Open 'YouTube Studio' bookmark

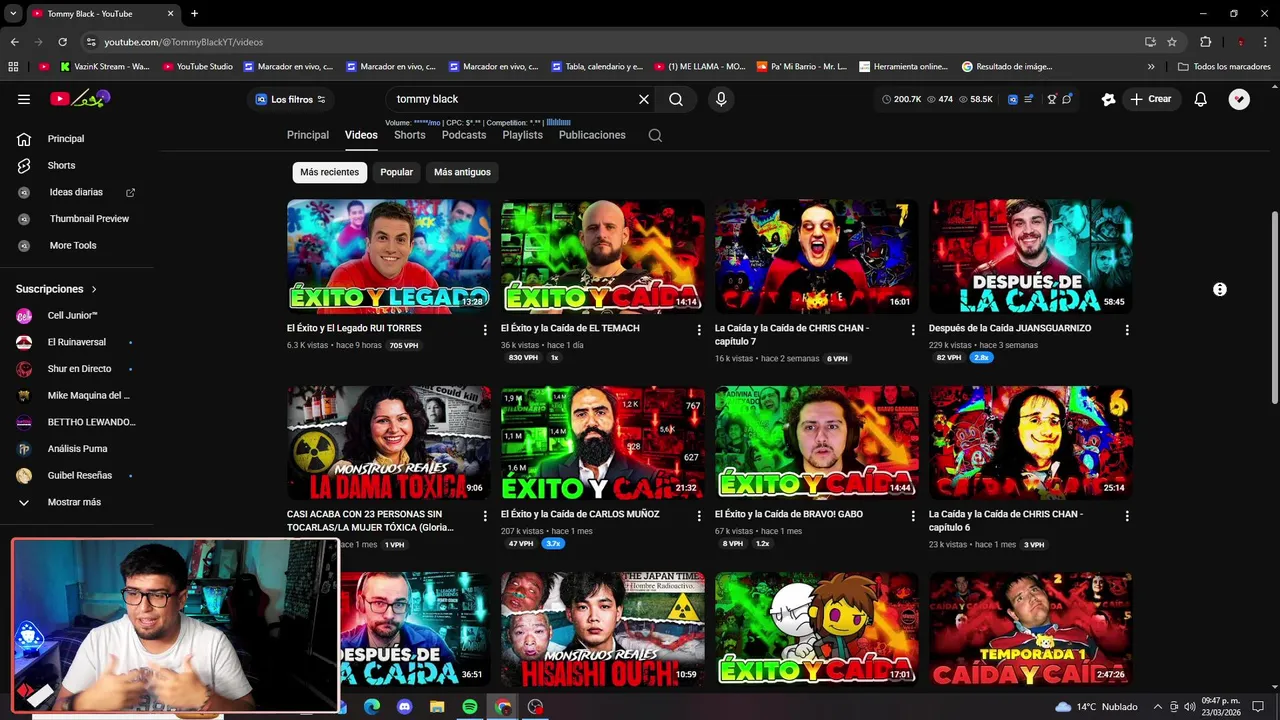pos(197,67)
